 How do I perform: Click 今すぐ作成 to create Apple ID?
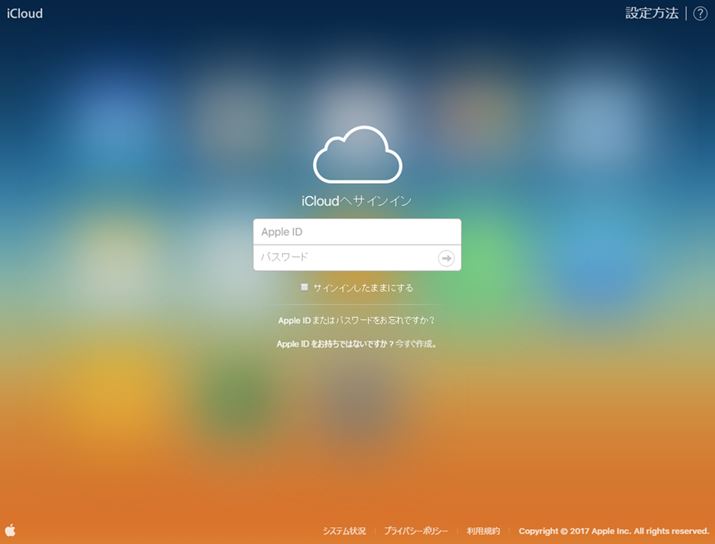point(416,344)
